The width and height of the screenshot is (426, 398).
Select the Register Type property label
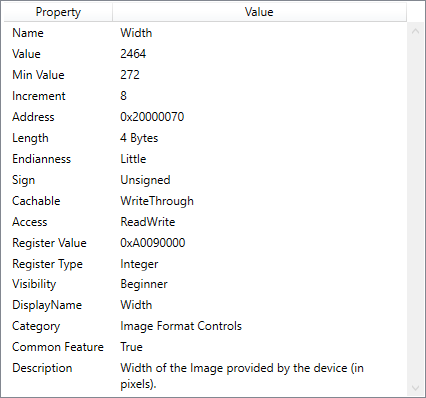point(47,264)
